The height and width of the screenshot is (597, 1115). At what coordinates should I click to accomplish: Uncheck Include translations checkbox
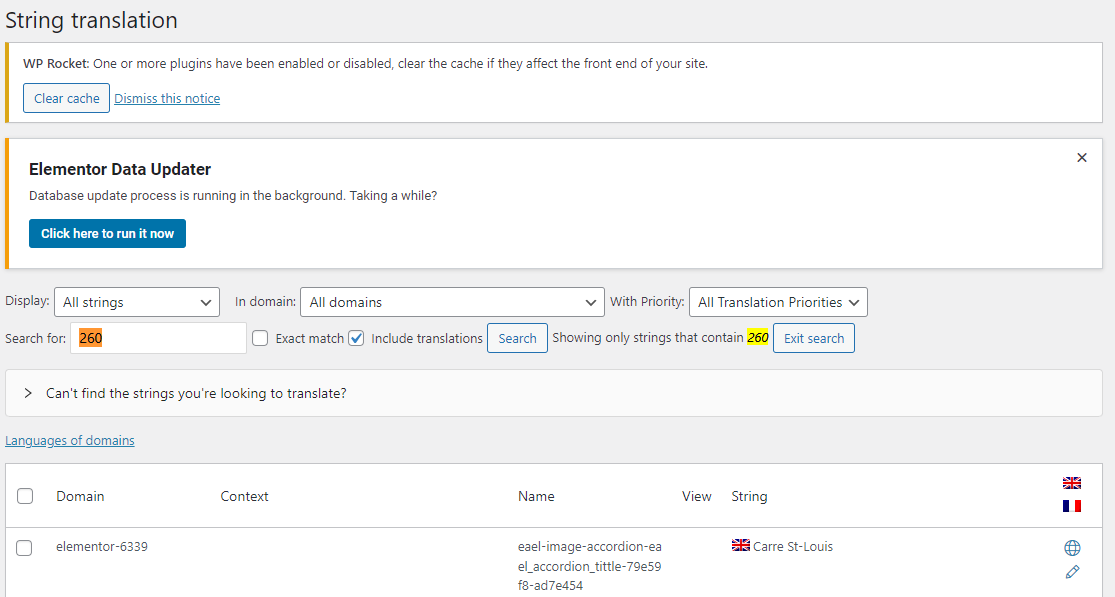pyautogui.click(x=356, y=339)
